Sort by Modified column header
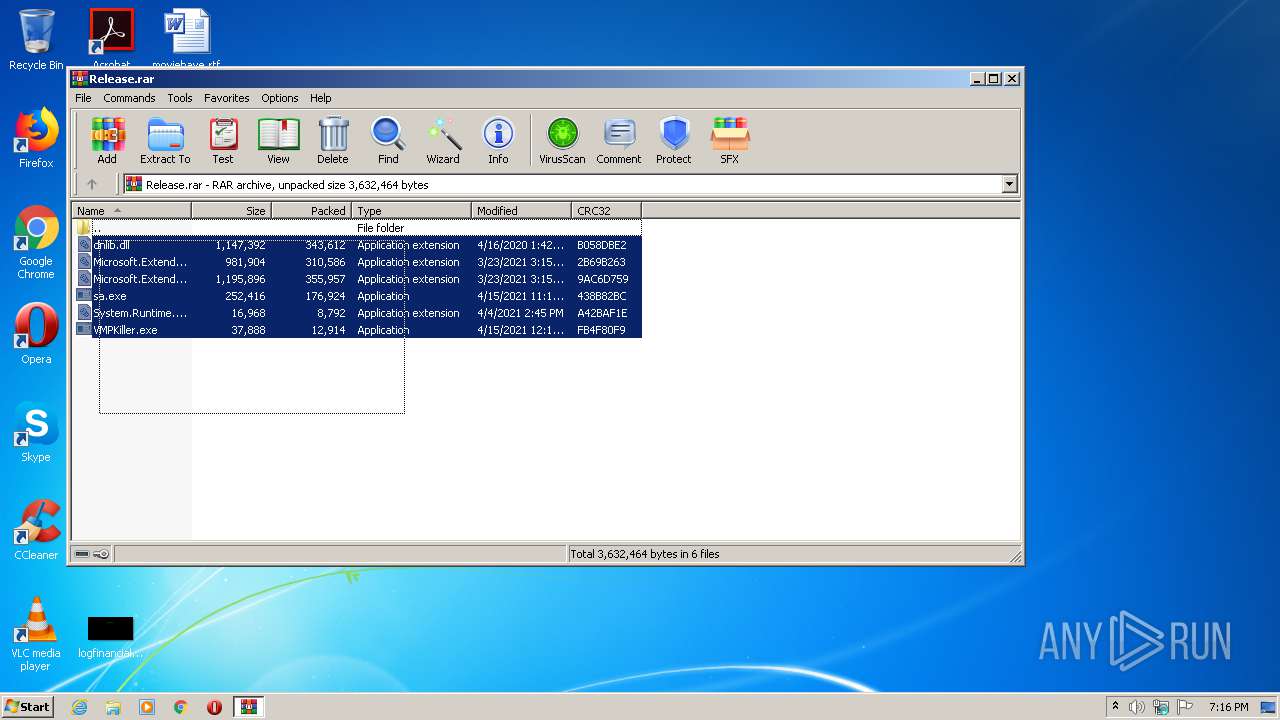Screen dimensions: 1280x720 point(521,211)
